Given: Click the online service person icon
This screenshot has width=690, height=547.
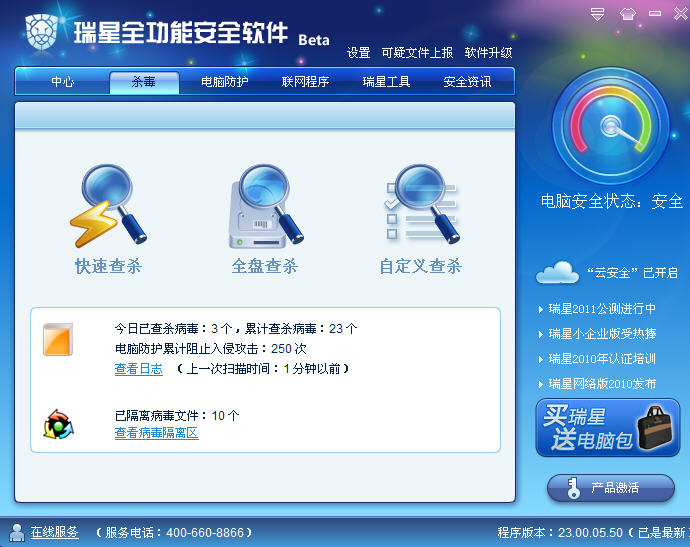Looking at the screenshot, I should (x=17, y=532).
